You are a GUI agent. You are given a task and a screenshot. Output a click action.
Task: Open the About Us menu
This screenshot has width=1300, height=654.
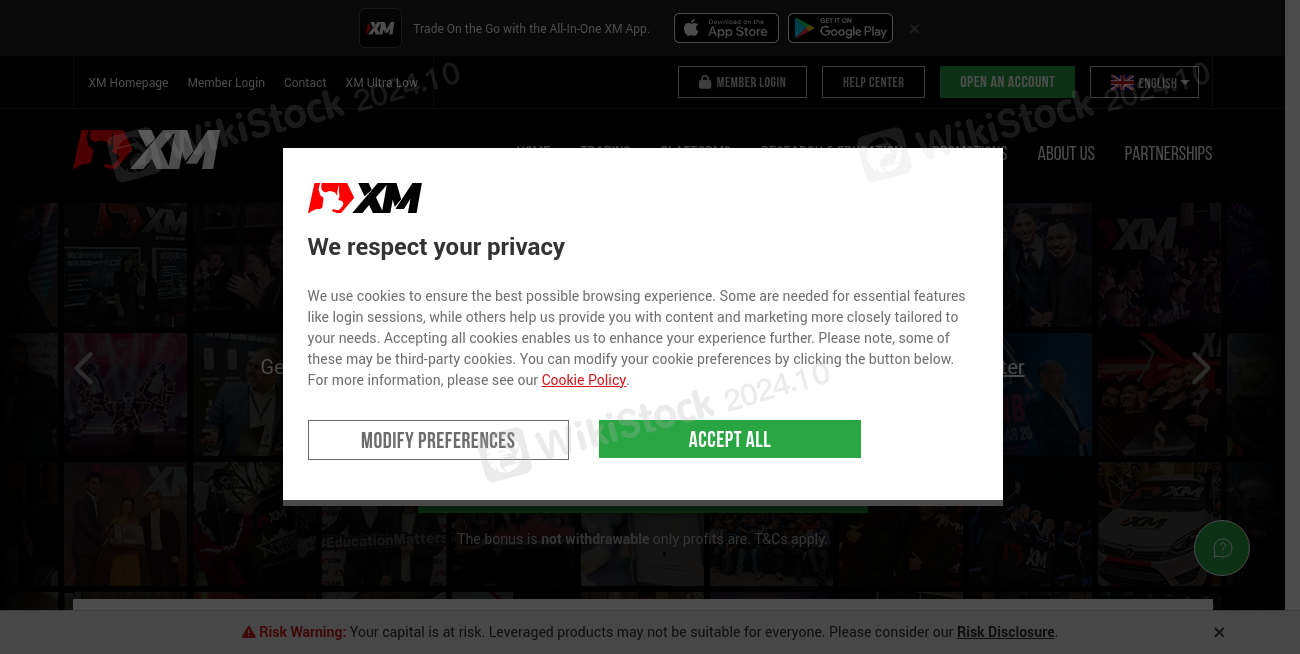pyautogui.click(x=1066, y=153)
